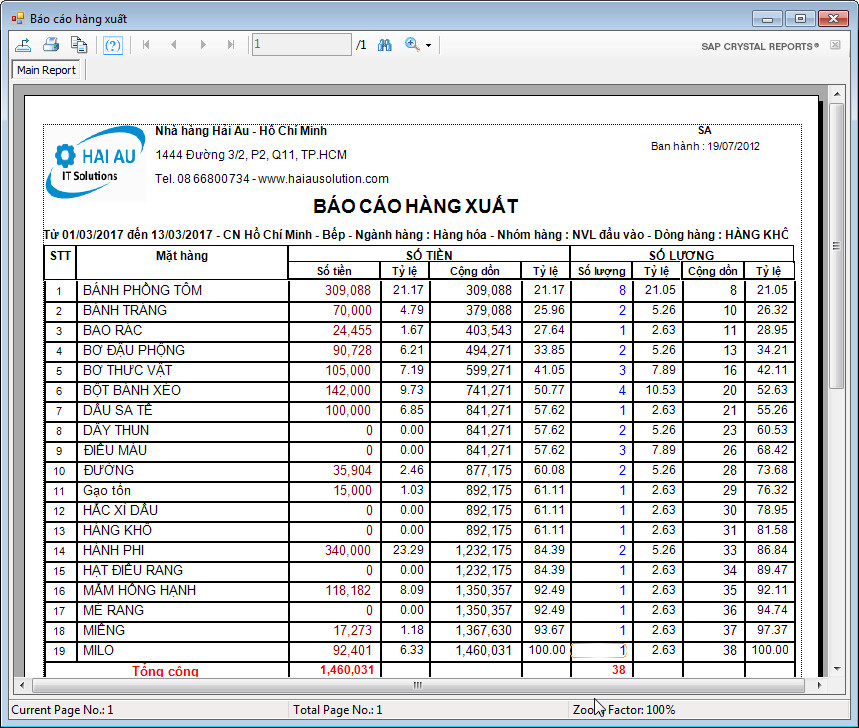Click the horizontal scrollbar thumb

pos(418,685)
